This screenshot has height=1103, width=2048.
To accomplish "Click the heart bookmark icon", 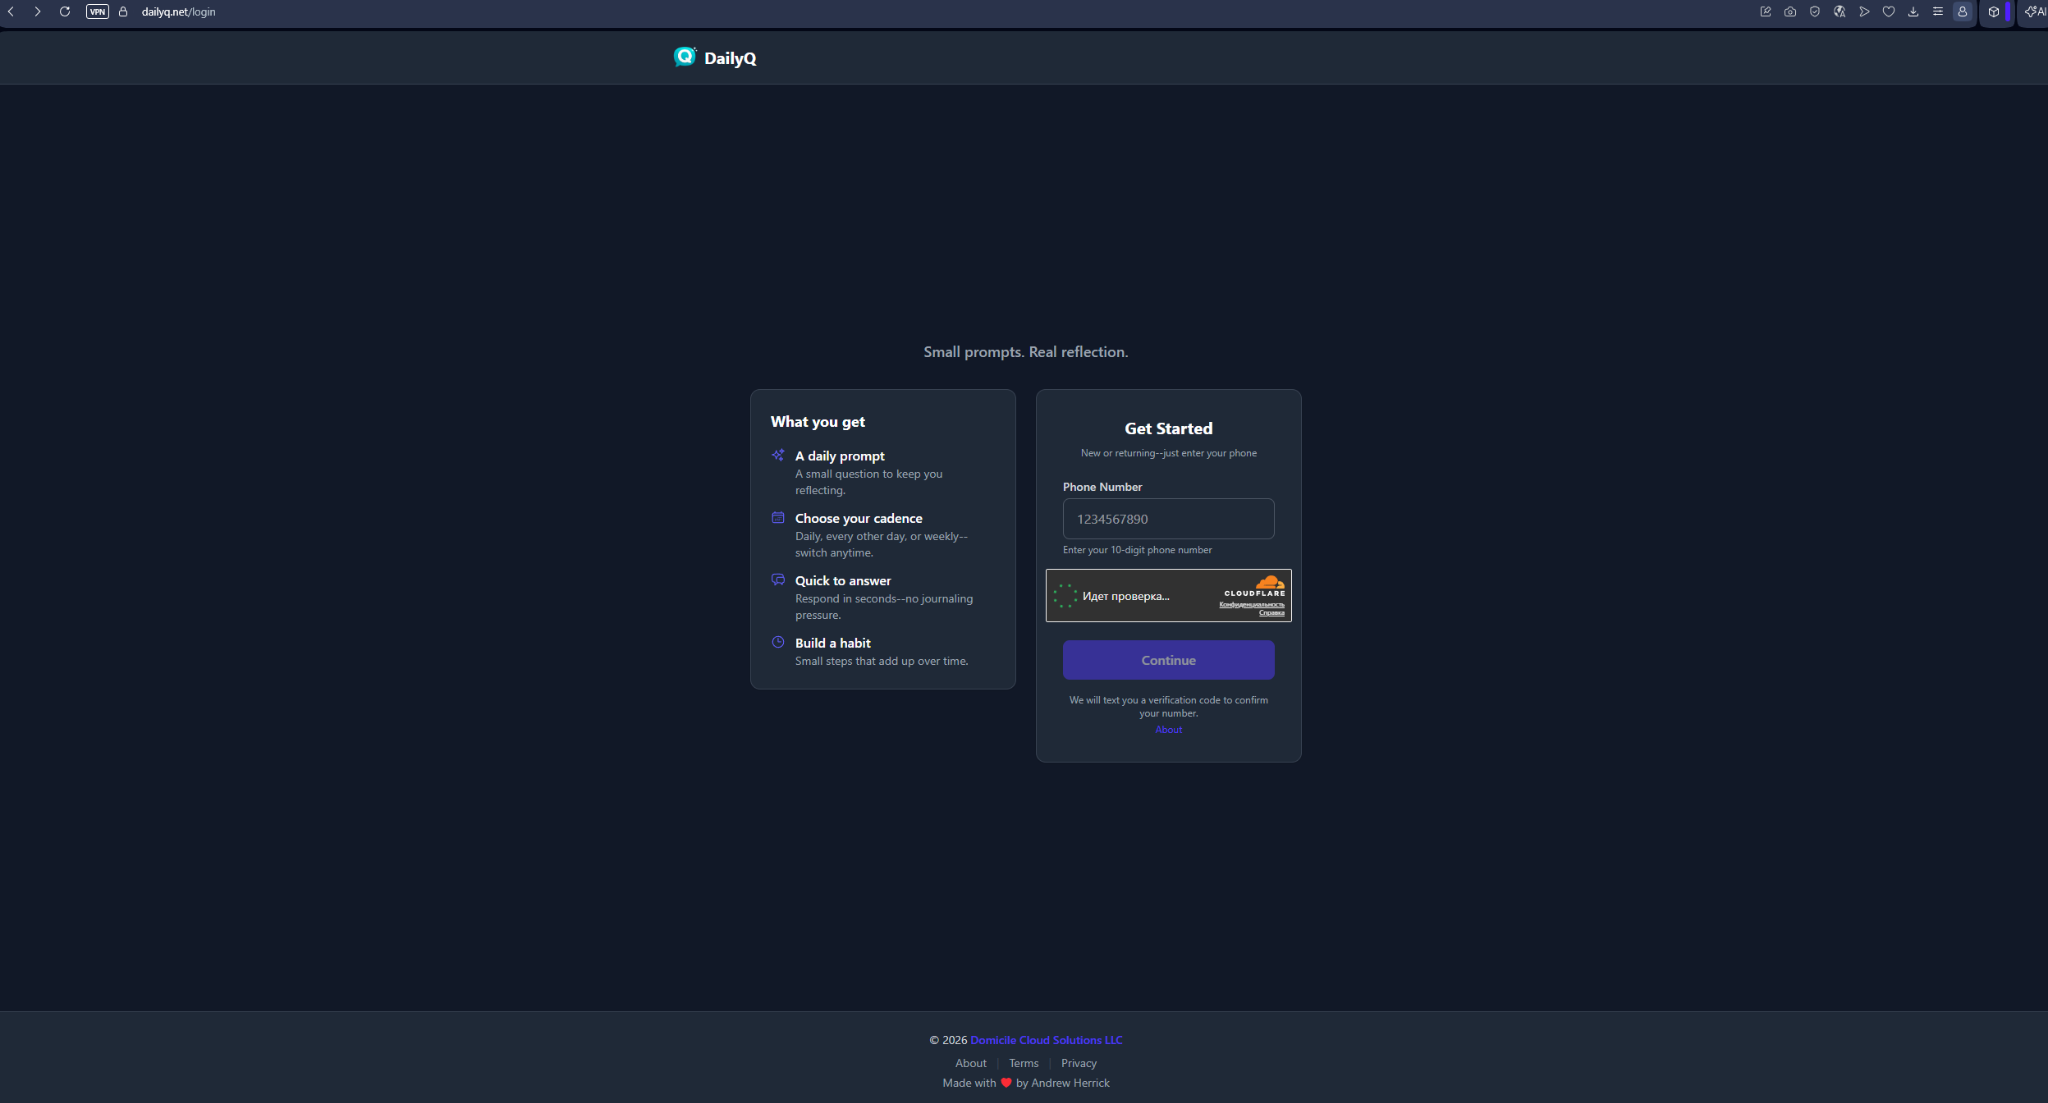I will click(x=1888, y=12).
